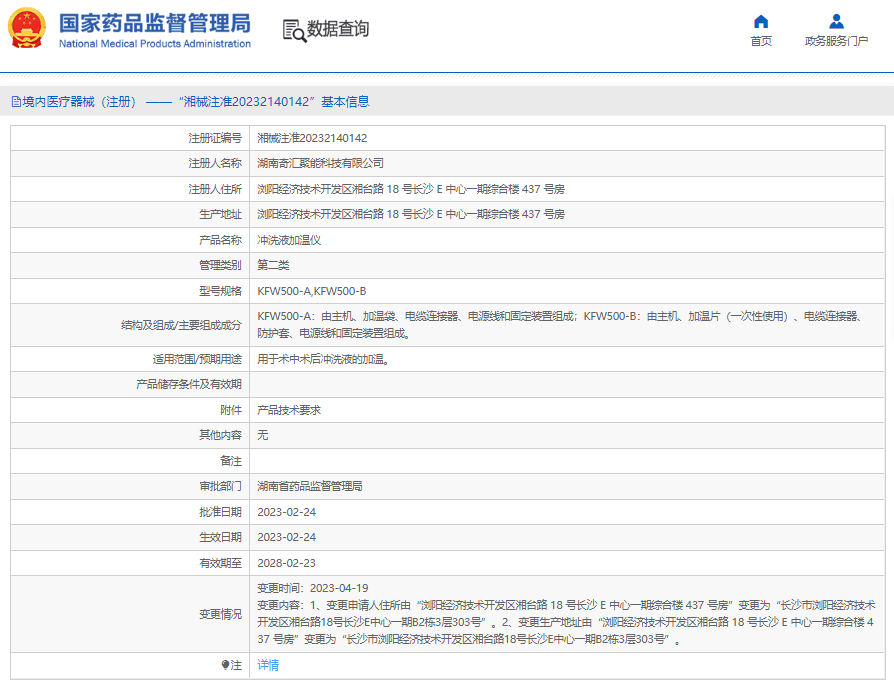Open the 详情 link in the bottom row
The width and height of the screenshot is (894, 689).
click(268, 665)
